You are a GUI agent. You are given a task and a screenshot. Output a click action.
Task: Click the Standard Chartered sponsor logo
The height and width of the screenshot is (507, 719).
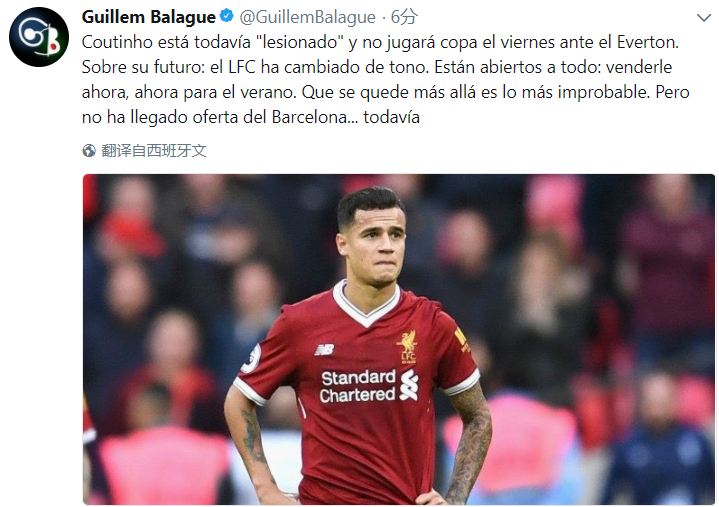(x=369, y=386)
